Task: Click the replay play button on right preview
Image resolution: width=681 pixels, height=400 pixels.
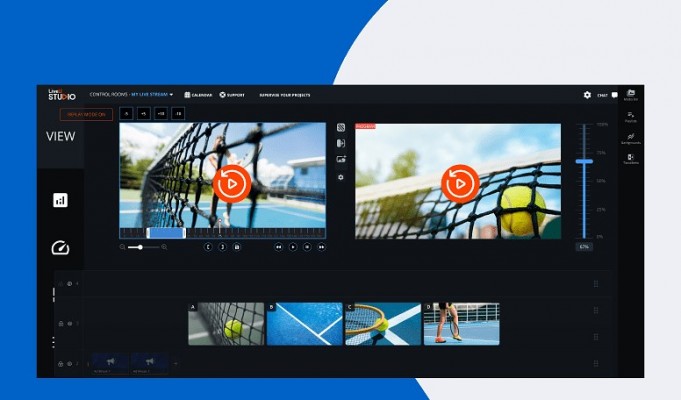Action: point(460,182)
